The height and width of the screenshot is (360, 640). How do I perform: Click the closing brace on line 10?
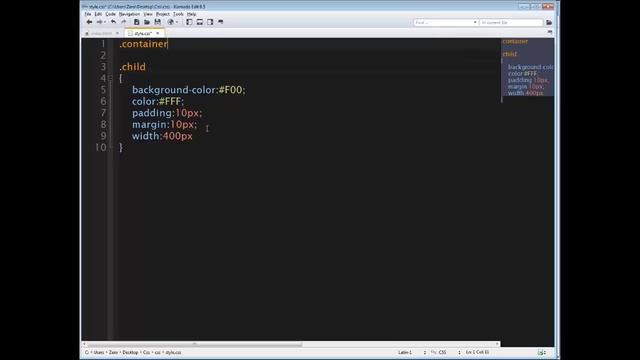pos(121,147)
